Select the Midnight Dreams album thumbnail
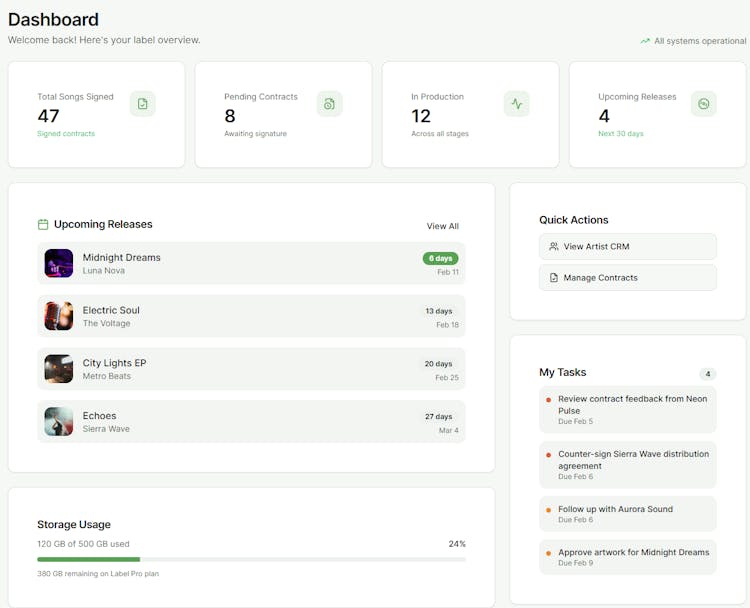This screenshot has height=608, width=750. coord(59,264)
